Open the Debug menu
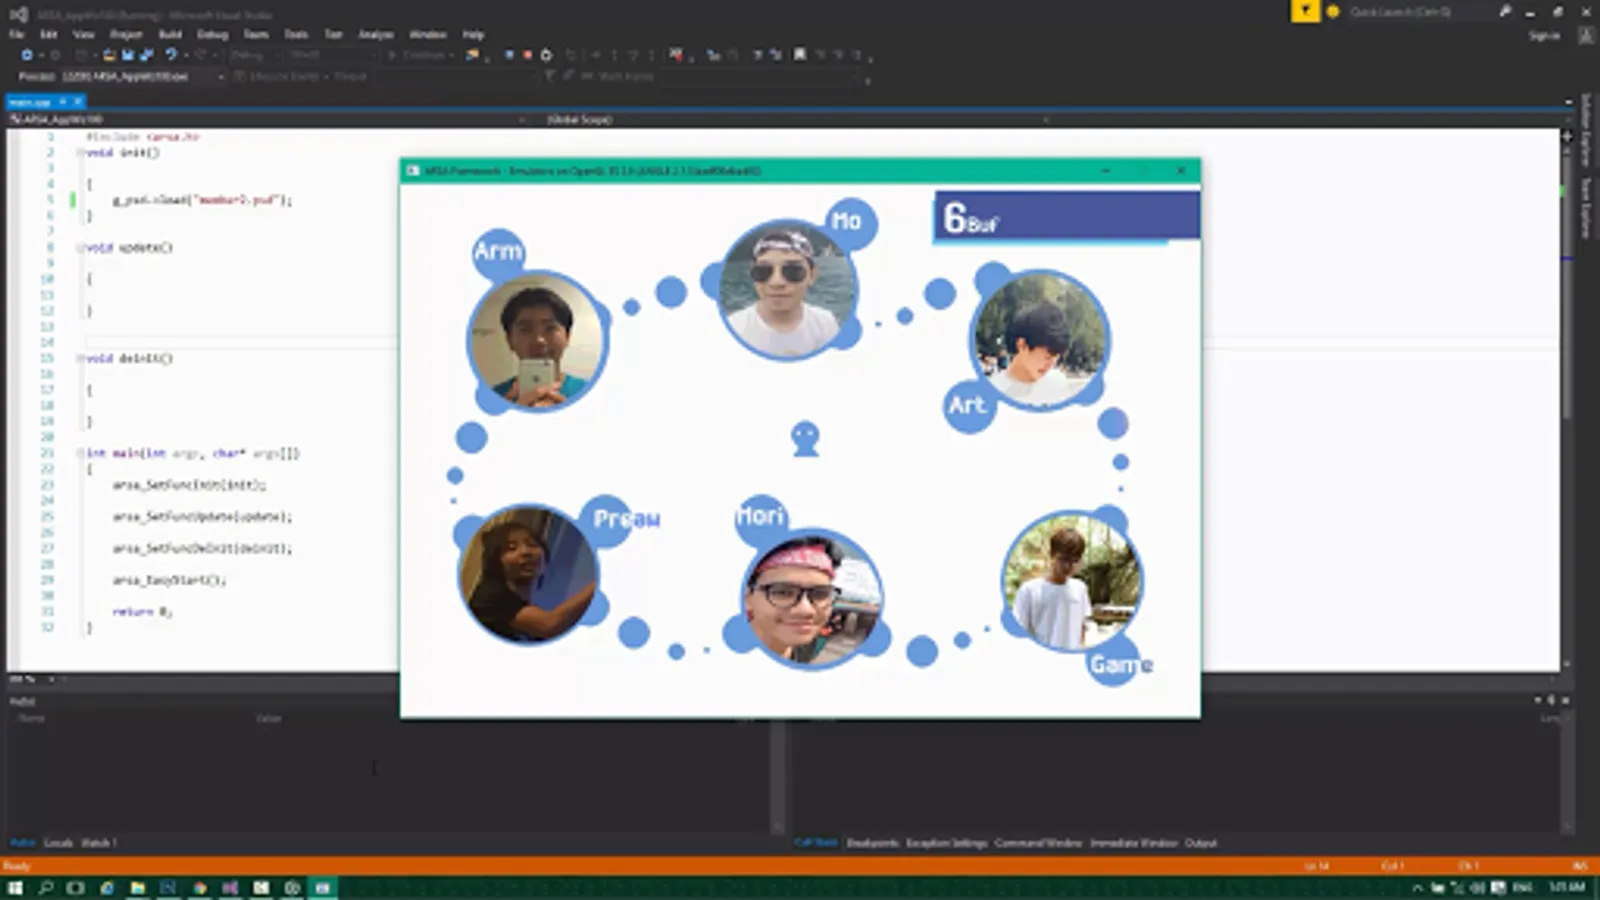The image size is (1600, 900). tap(213, 34)
